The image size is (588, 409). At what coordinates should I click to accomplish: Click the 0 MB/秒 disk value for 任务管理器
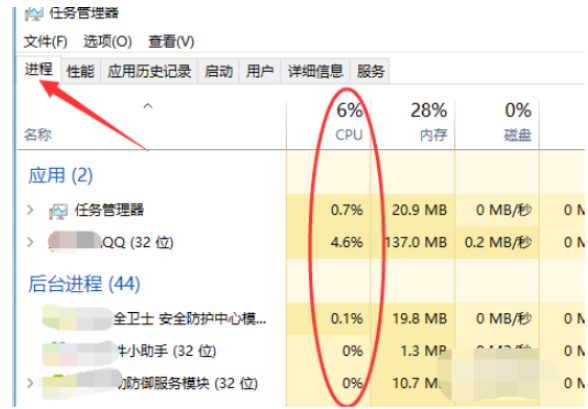[504, 210]
